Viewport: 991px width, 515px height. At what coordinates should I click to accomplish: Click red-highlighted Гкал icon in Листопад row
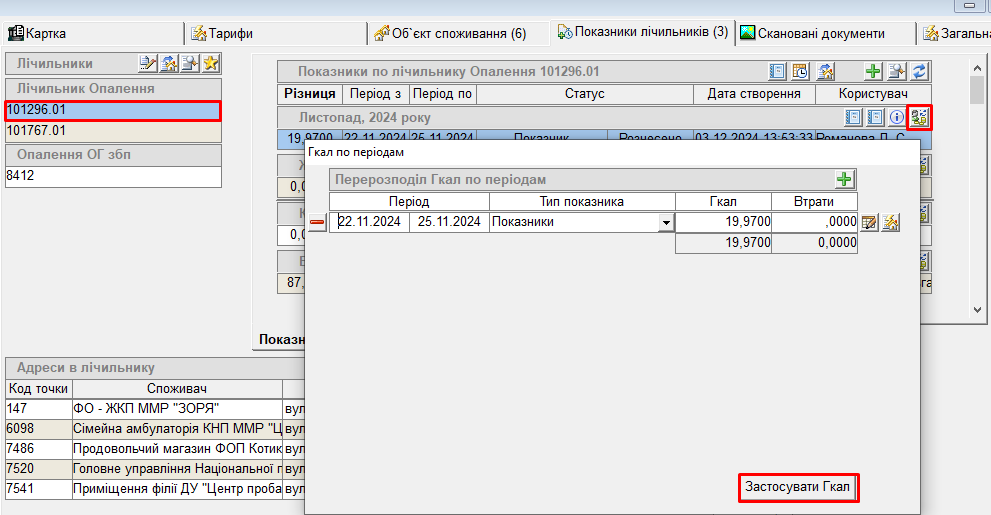tap(919, 117)
